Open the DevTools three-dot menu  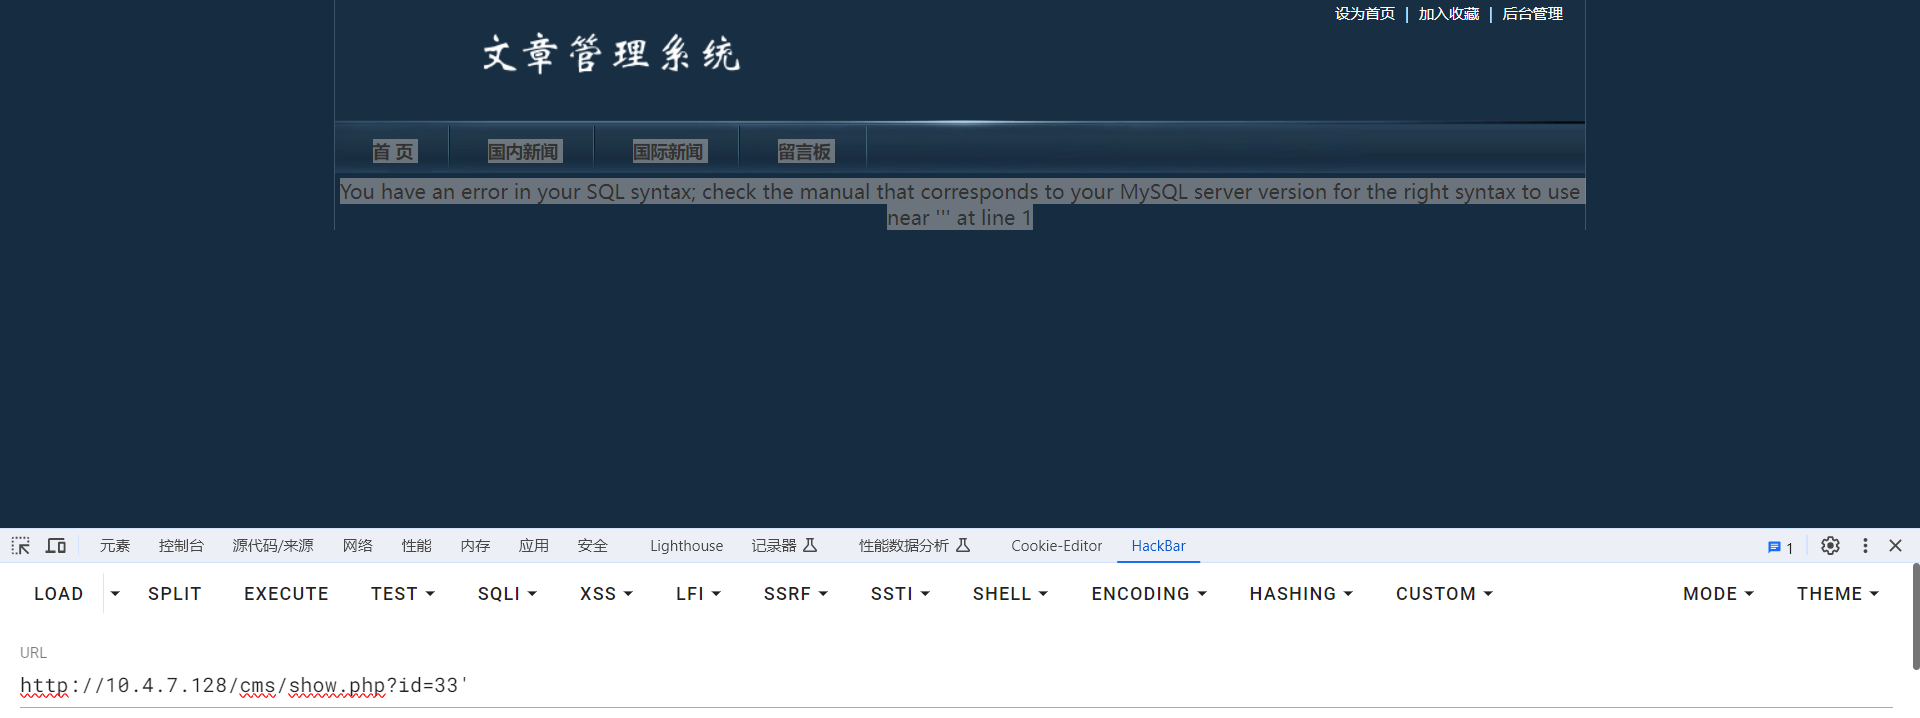point(1865,546)
